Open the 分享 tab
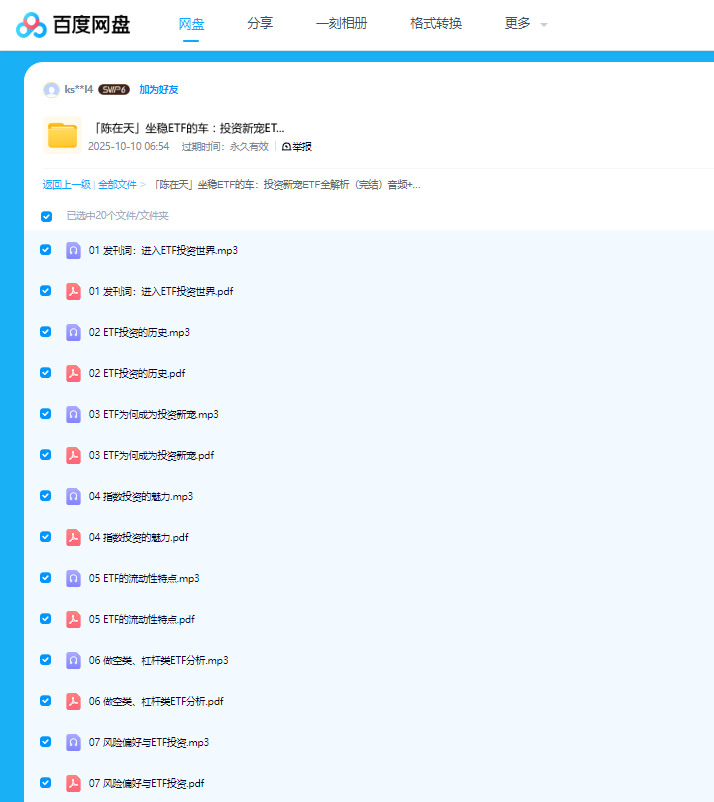 click(x=260, y=24)
